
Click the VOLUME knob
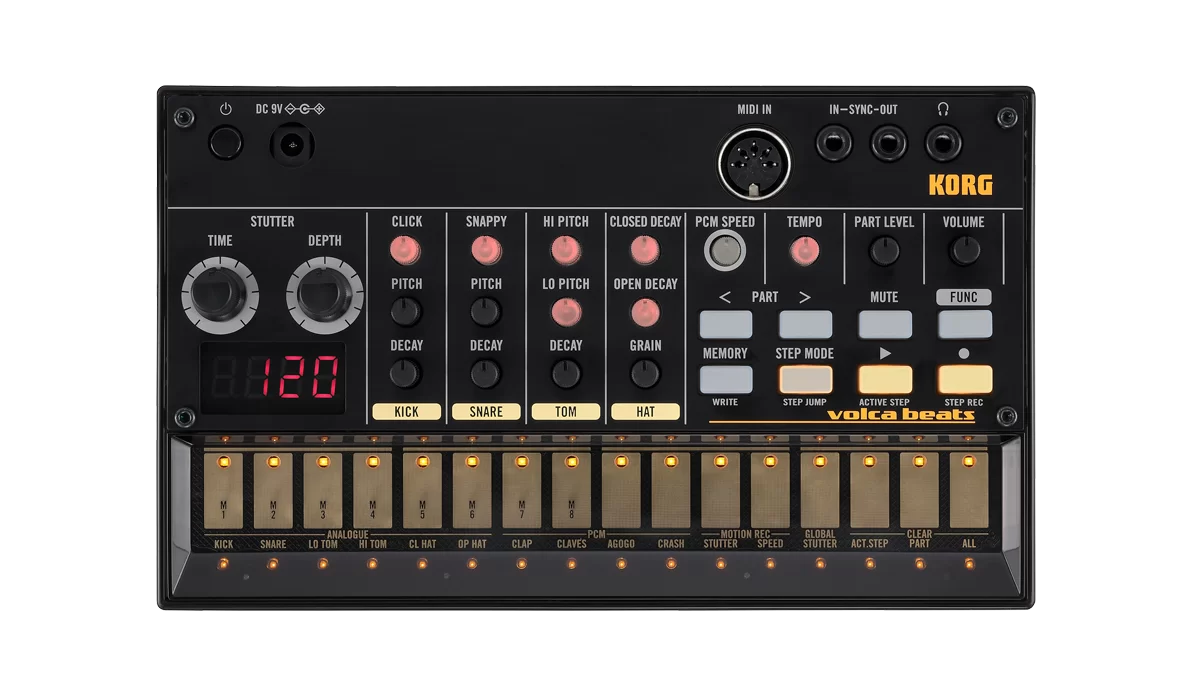click(x=964, y=251)
